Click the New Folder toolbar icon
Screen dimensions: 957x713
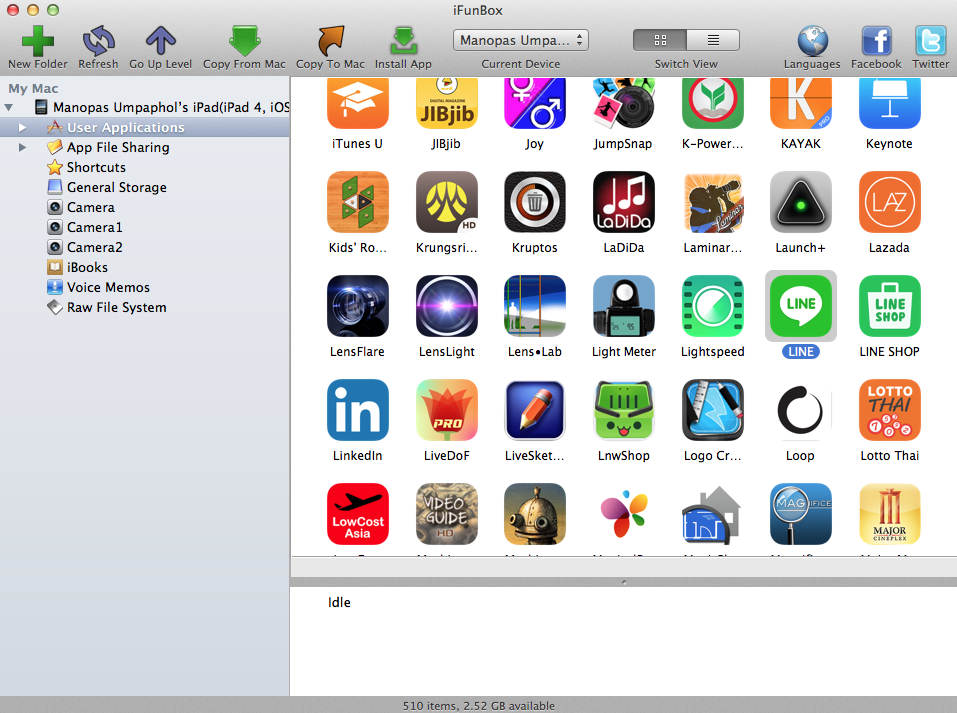coord(38,41)
